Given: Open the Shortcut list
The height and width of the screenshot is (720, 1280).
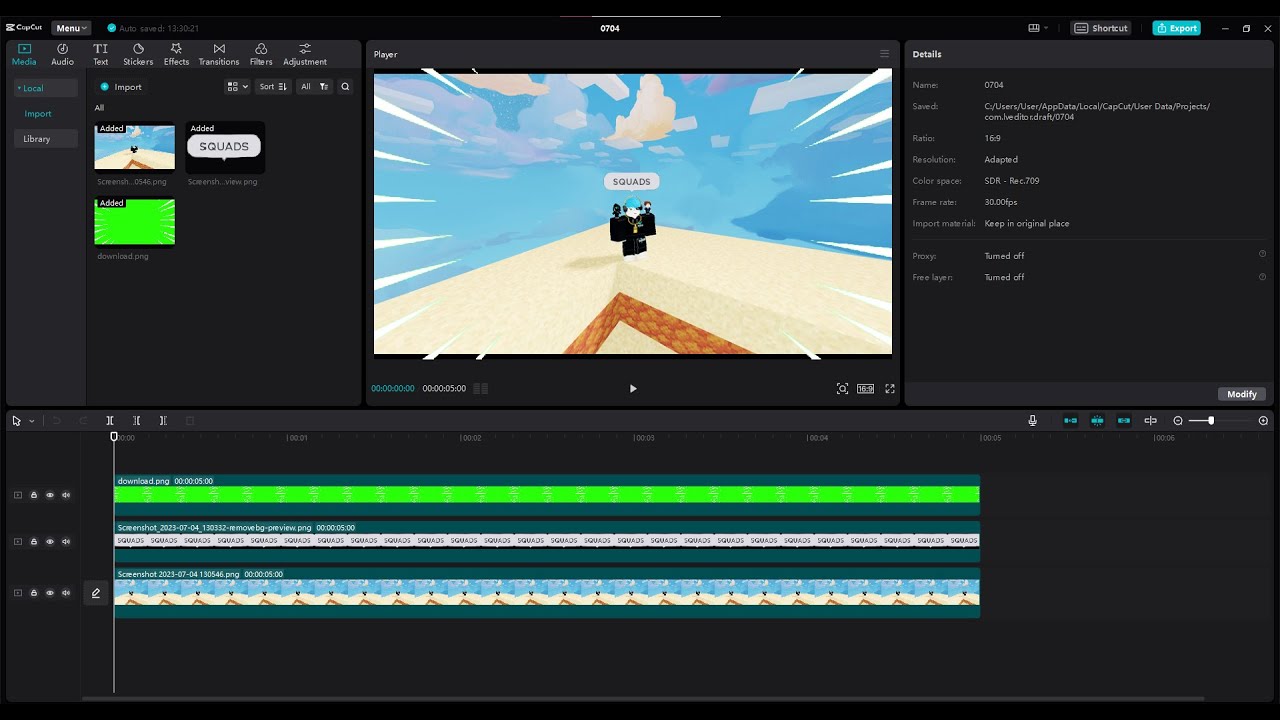Looking at the screenshot, I should tap(1101, 28).
